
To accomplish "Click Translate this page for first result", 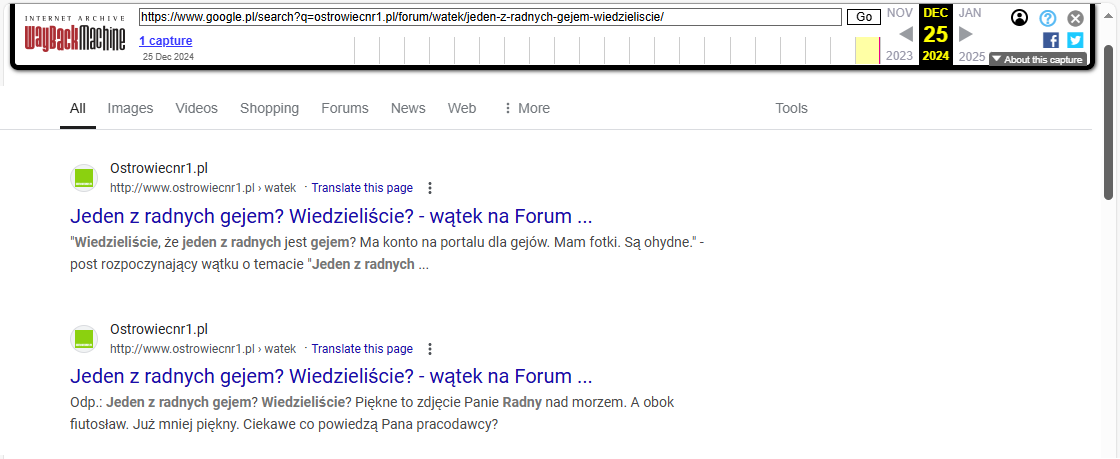I will point(362,188).
